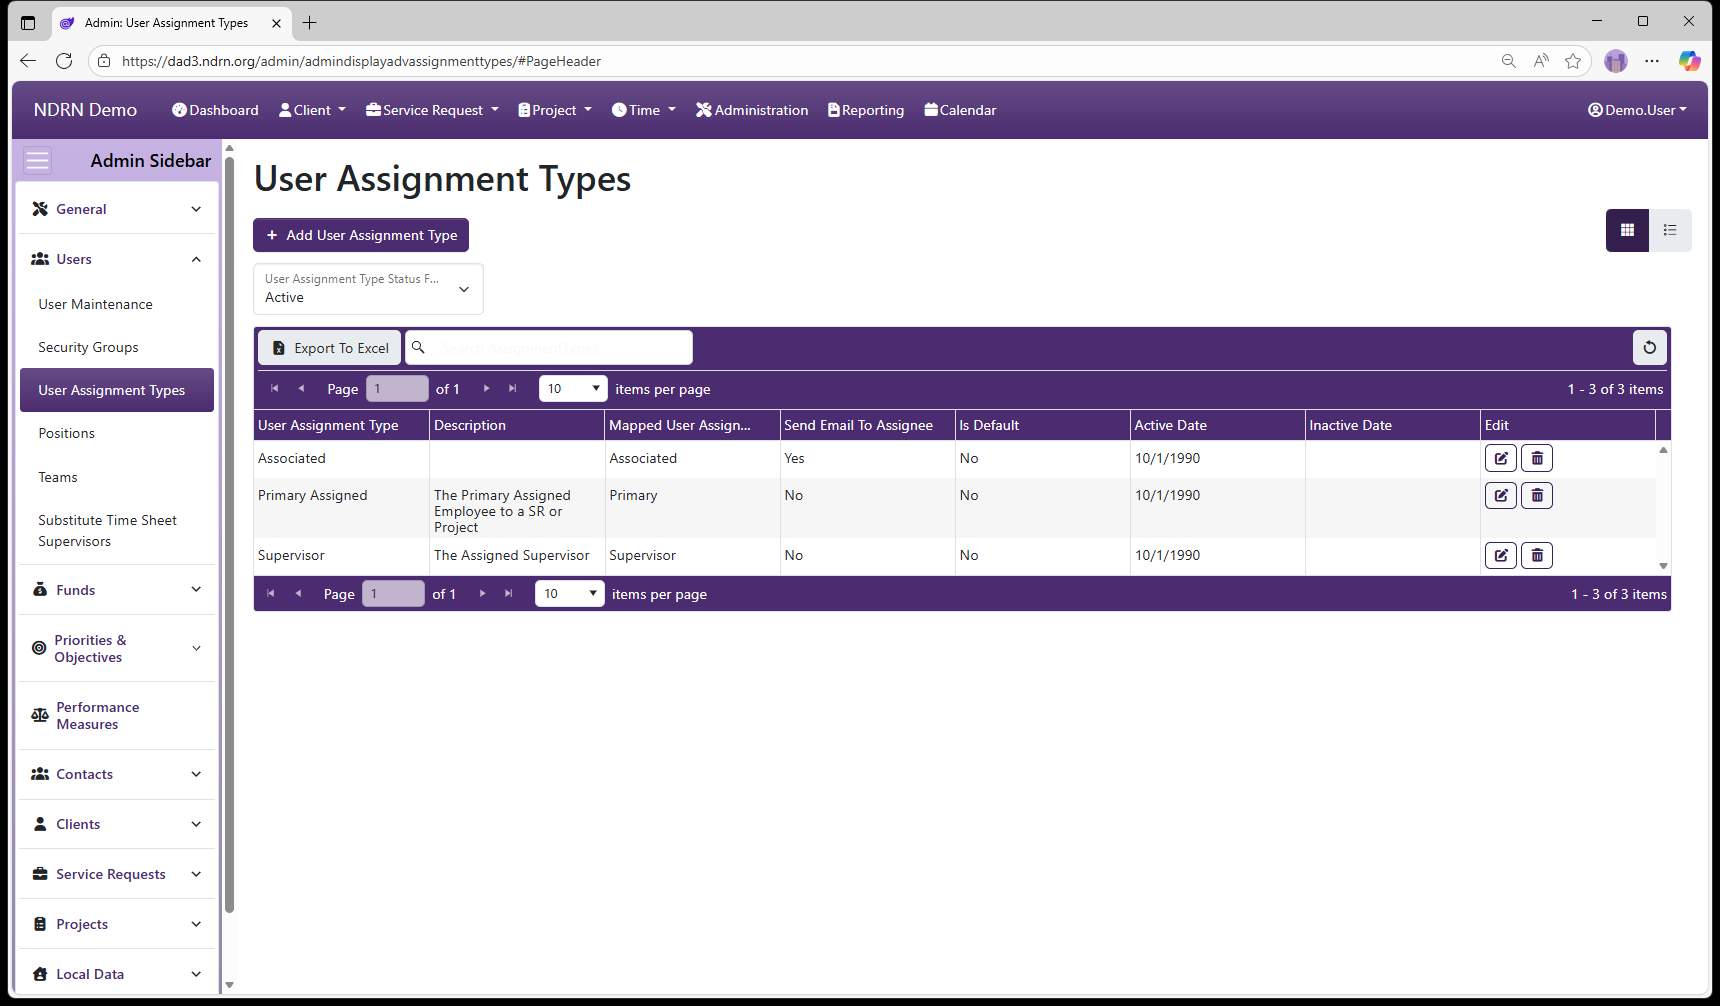This screenshot has height=1006, width=1720.
Task: Open the Service Request navbar menu
Action: tap(432, 110)
